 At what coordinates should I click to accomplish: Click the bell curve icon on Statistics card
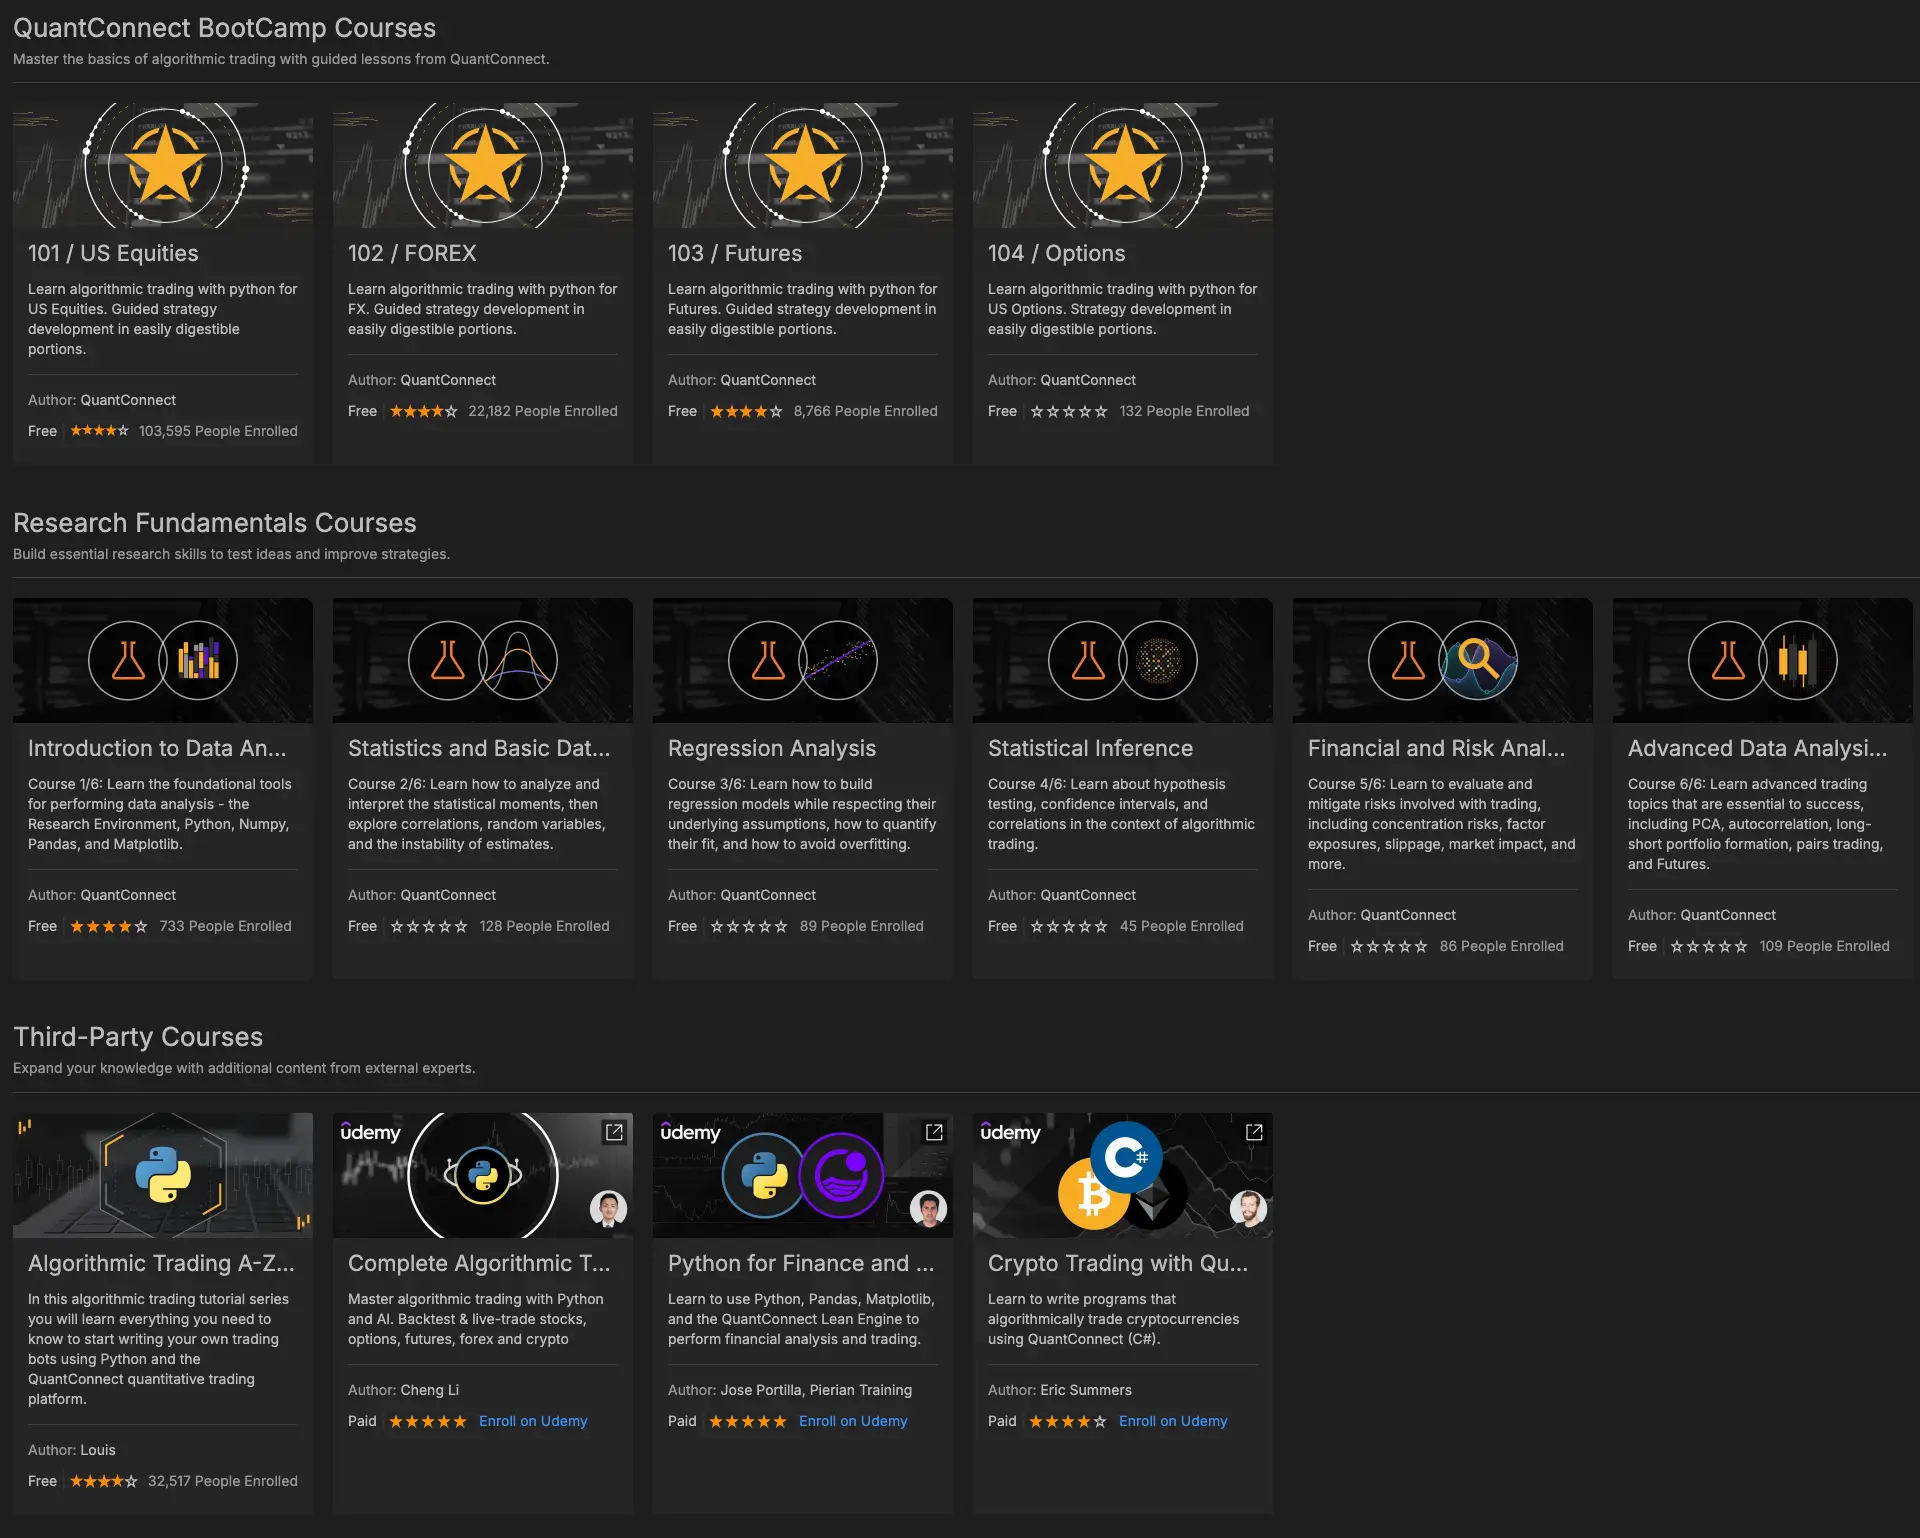518,661
